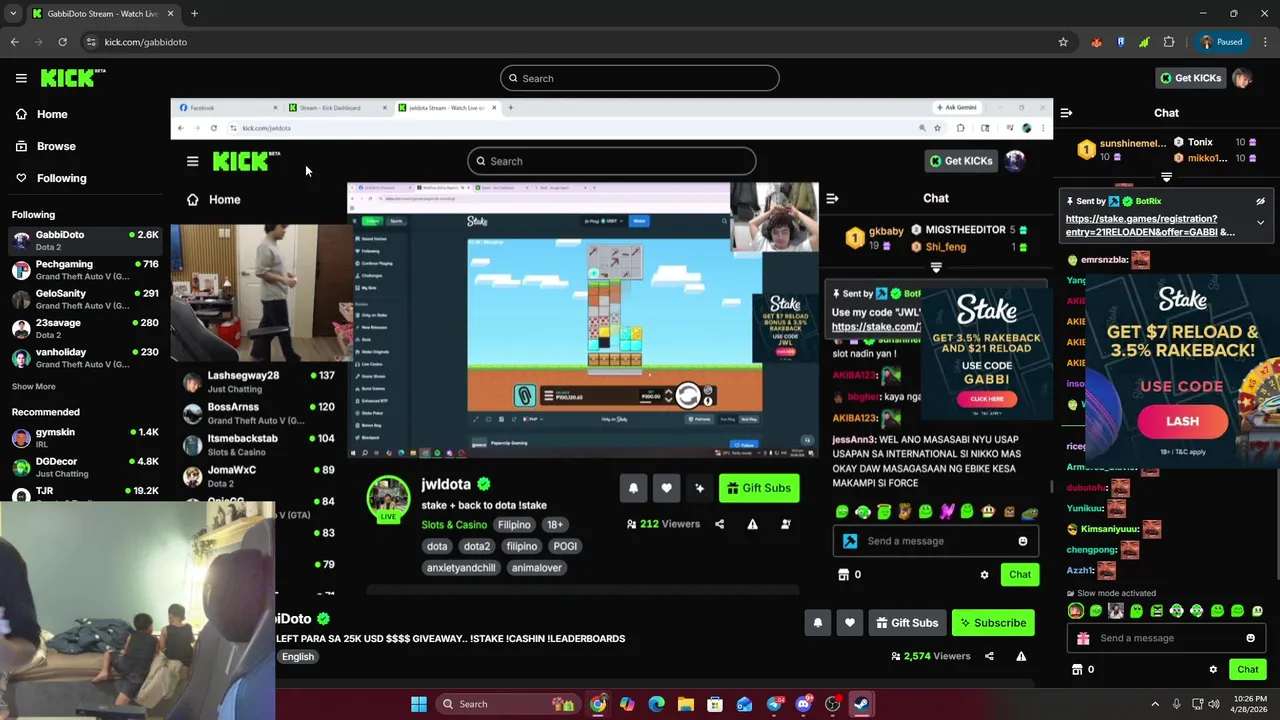Open a new Chrome tab
Viewport: 1280px width, 720px height.
click(x=194, y=14)
